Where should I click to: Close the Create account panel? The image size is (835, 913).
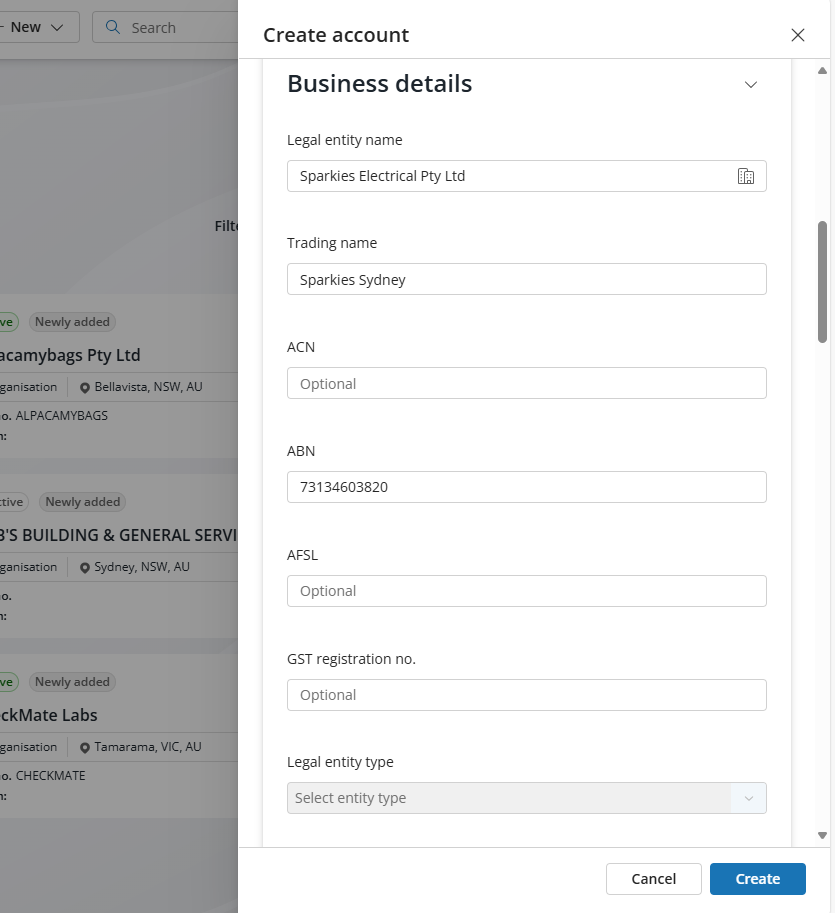798,35
